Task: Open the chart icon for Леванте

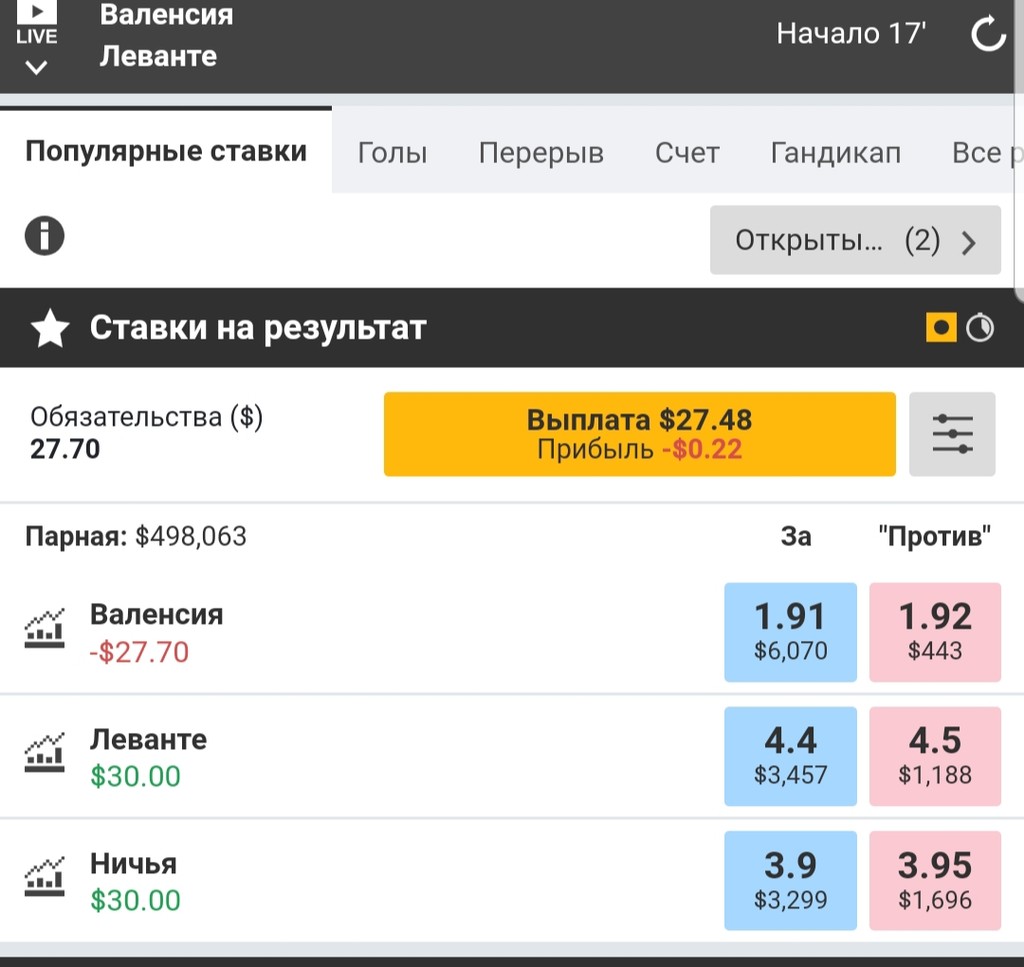Action: [44, 753]
